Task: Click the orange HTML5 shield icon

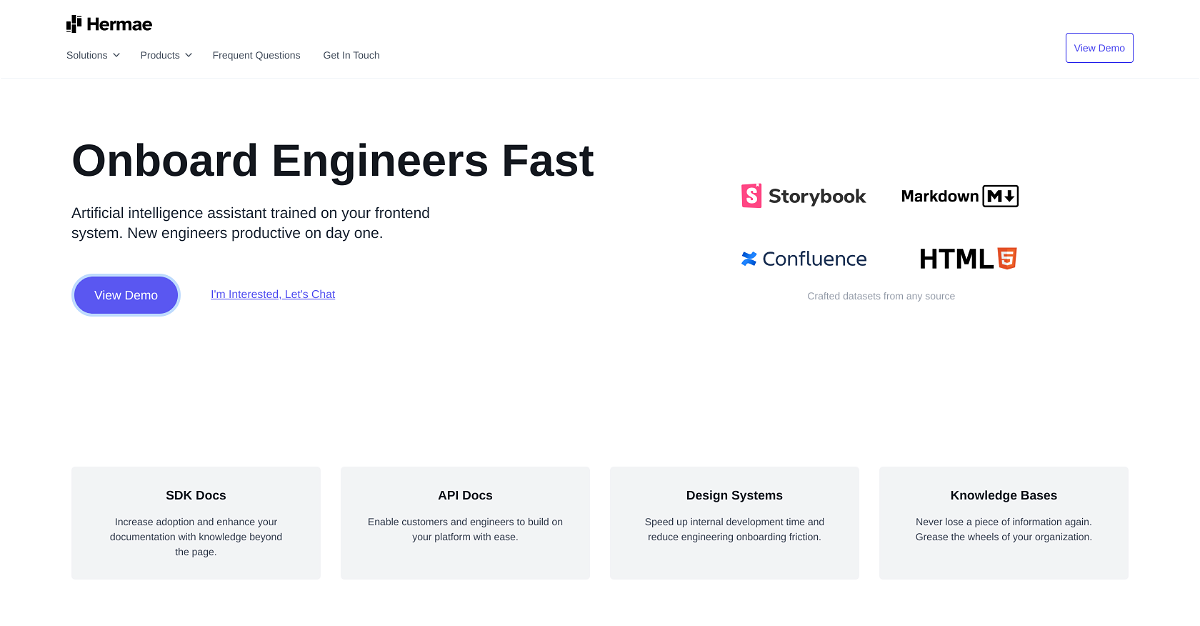Action: [1007, 259]
